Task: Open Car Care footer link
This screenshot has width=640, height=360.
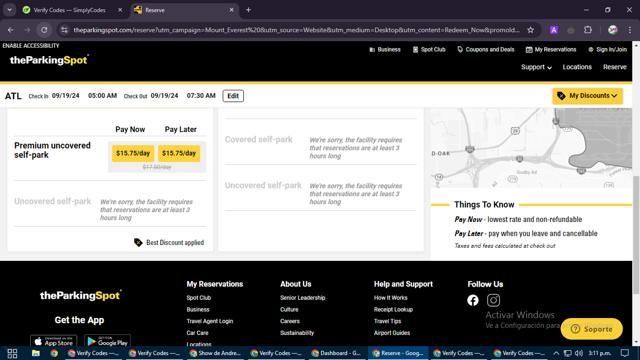Action: tap(197, 333)
